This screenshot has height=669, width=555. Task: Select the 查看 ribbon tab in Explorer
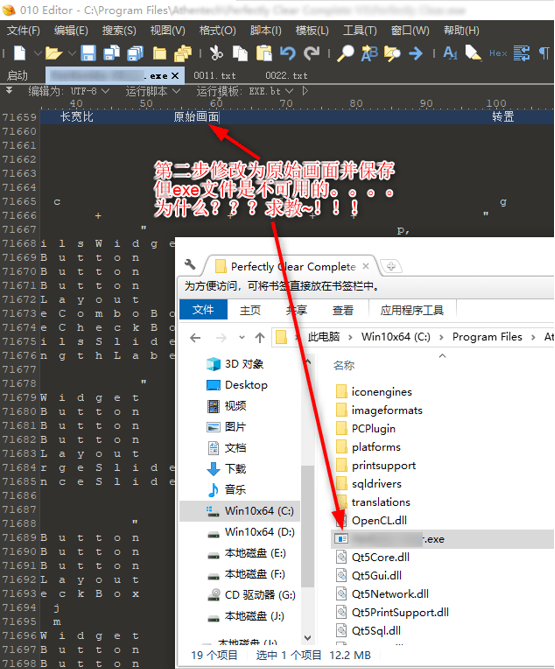343,310
